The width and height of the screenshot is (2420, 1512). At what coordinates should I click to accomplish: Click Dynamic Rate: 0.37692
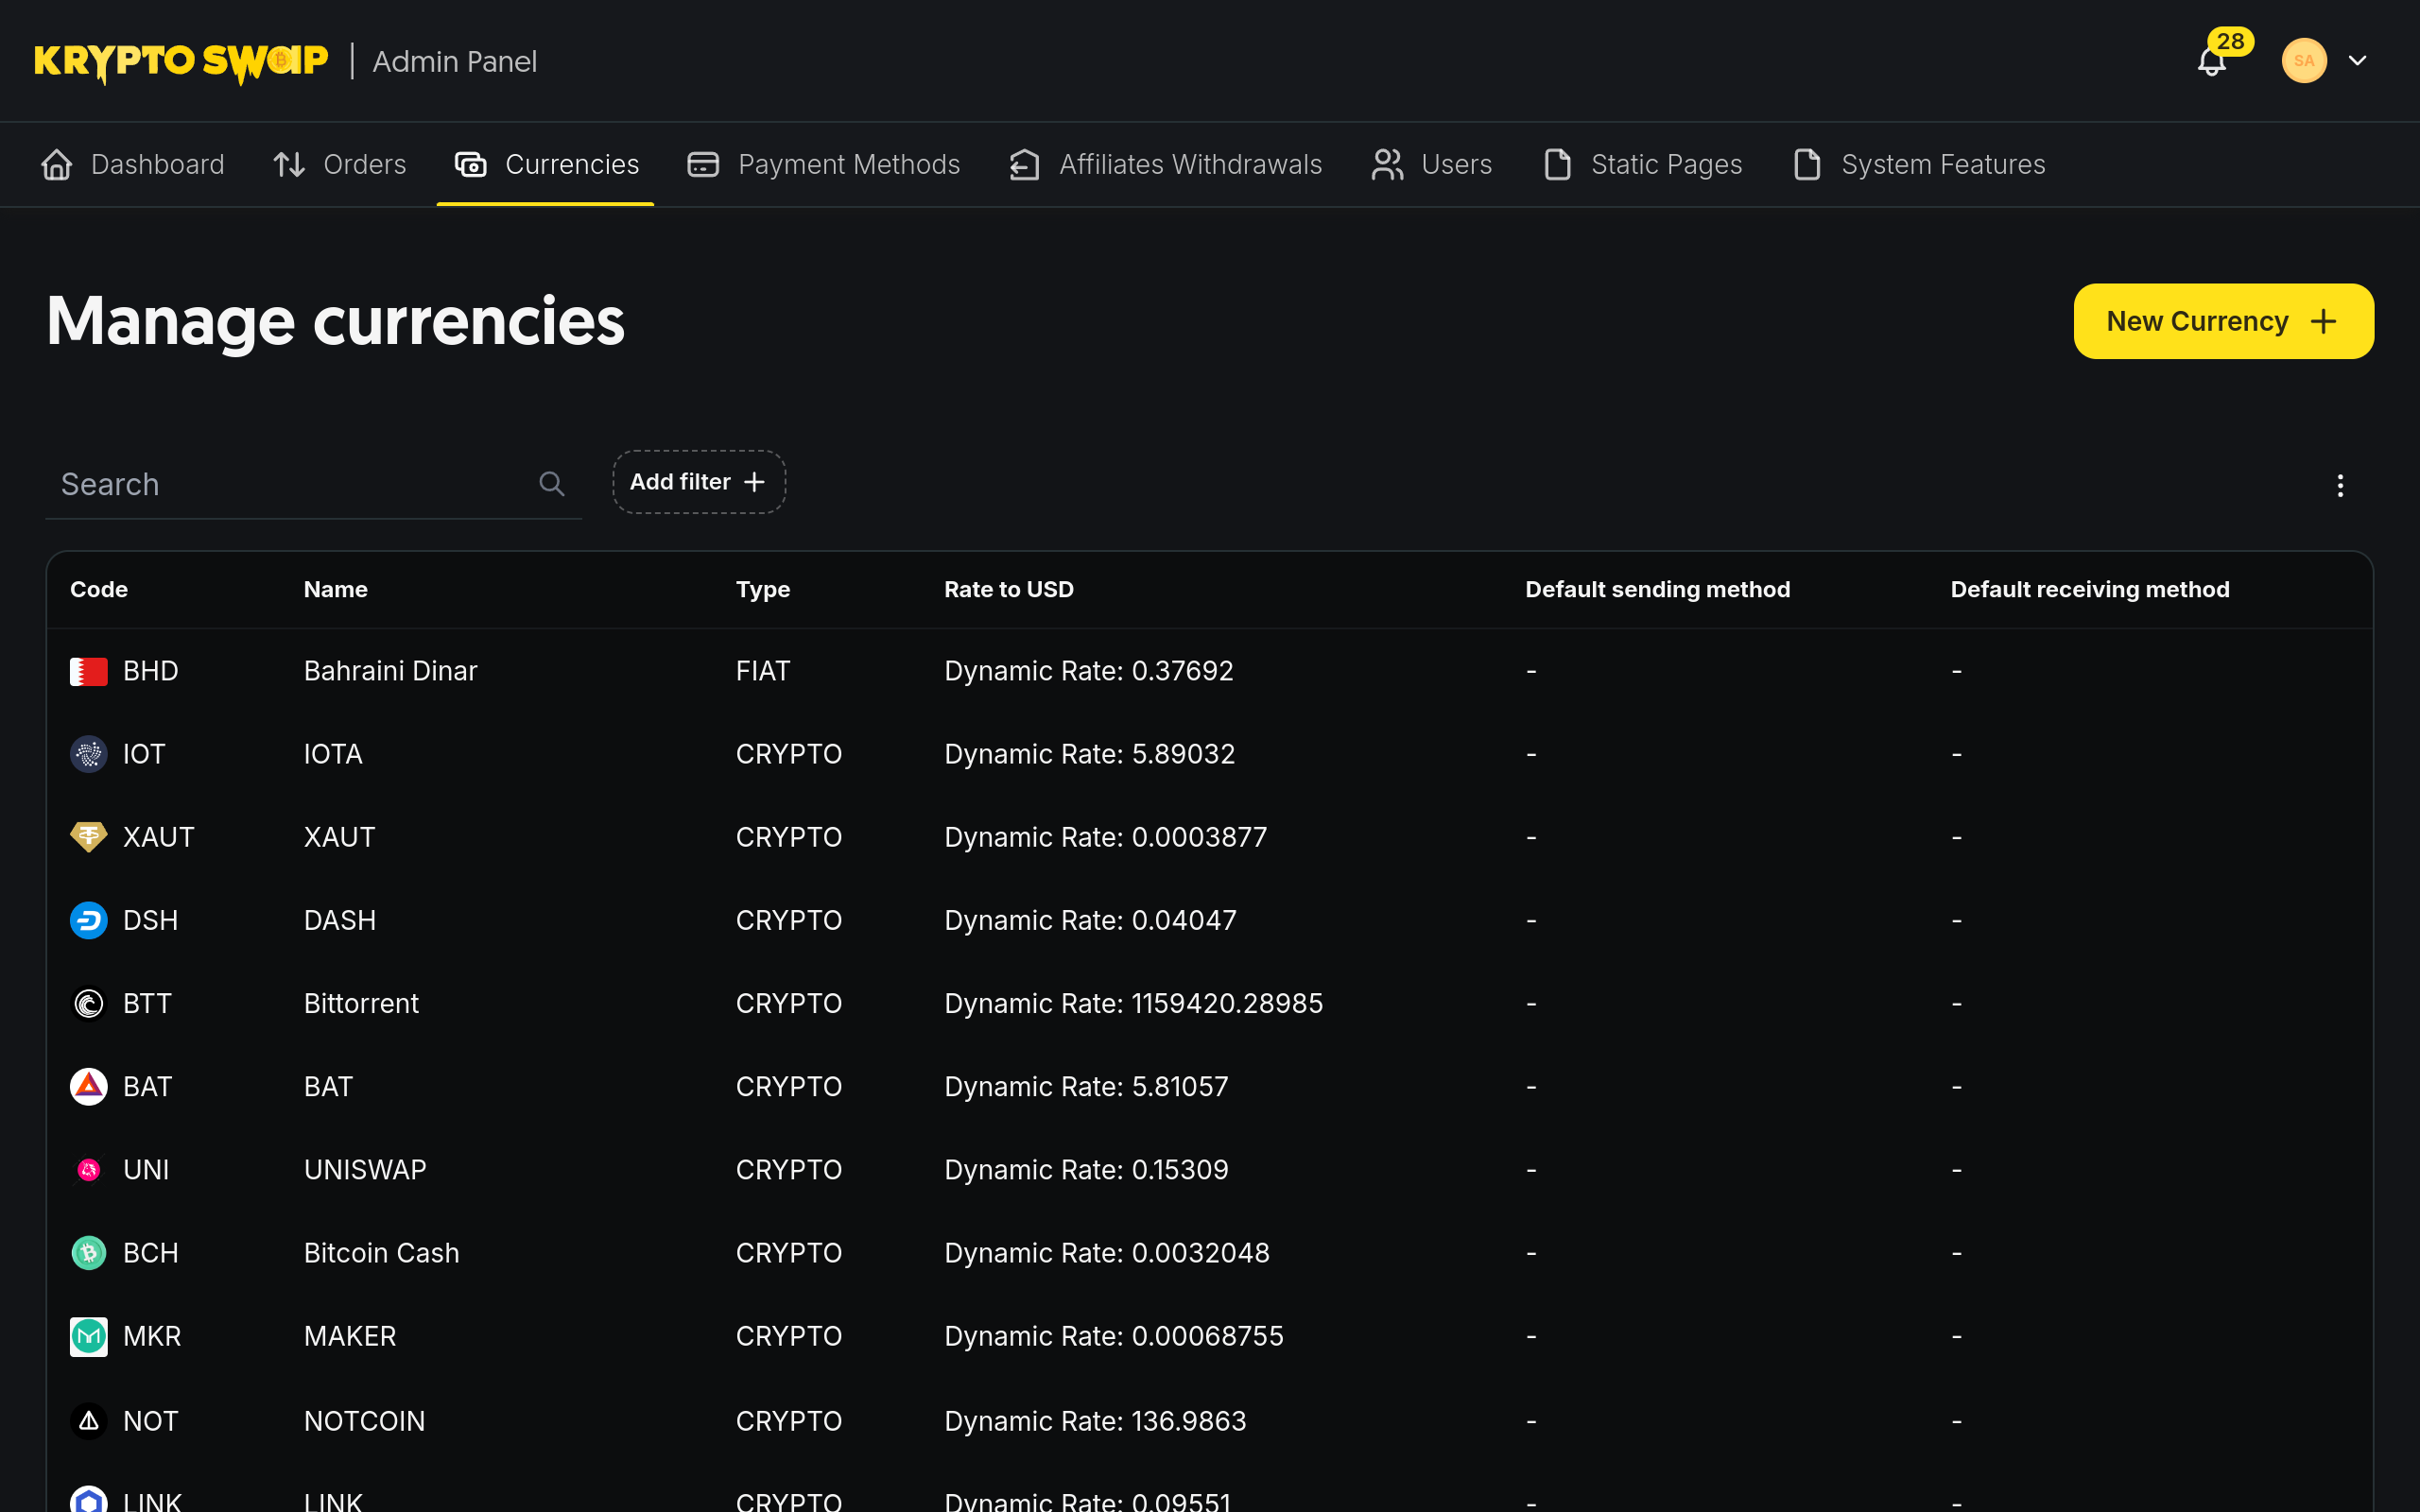coord(1089,671)
